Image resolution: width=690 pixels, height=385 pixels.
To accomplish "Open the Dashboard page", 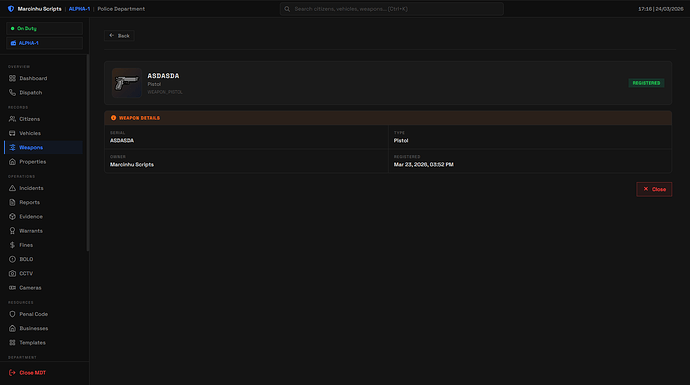I will click(43, 78).
